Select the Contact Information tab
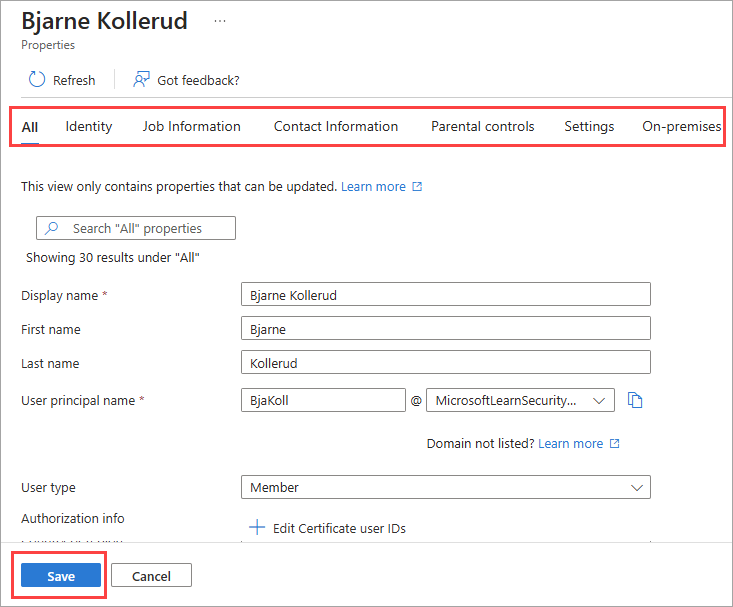The height and width of the screenshot is (607, 733). tap(336, 126)
